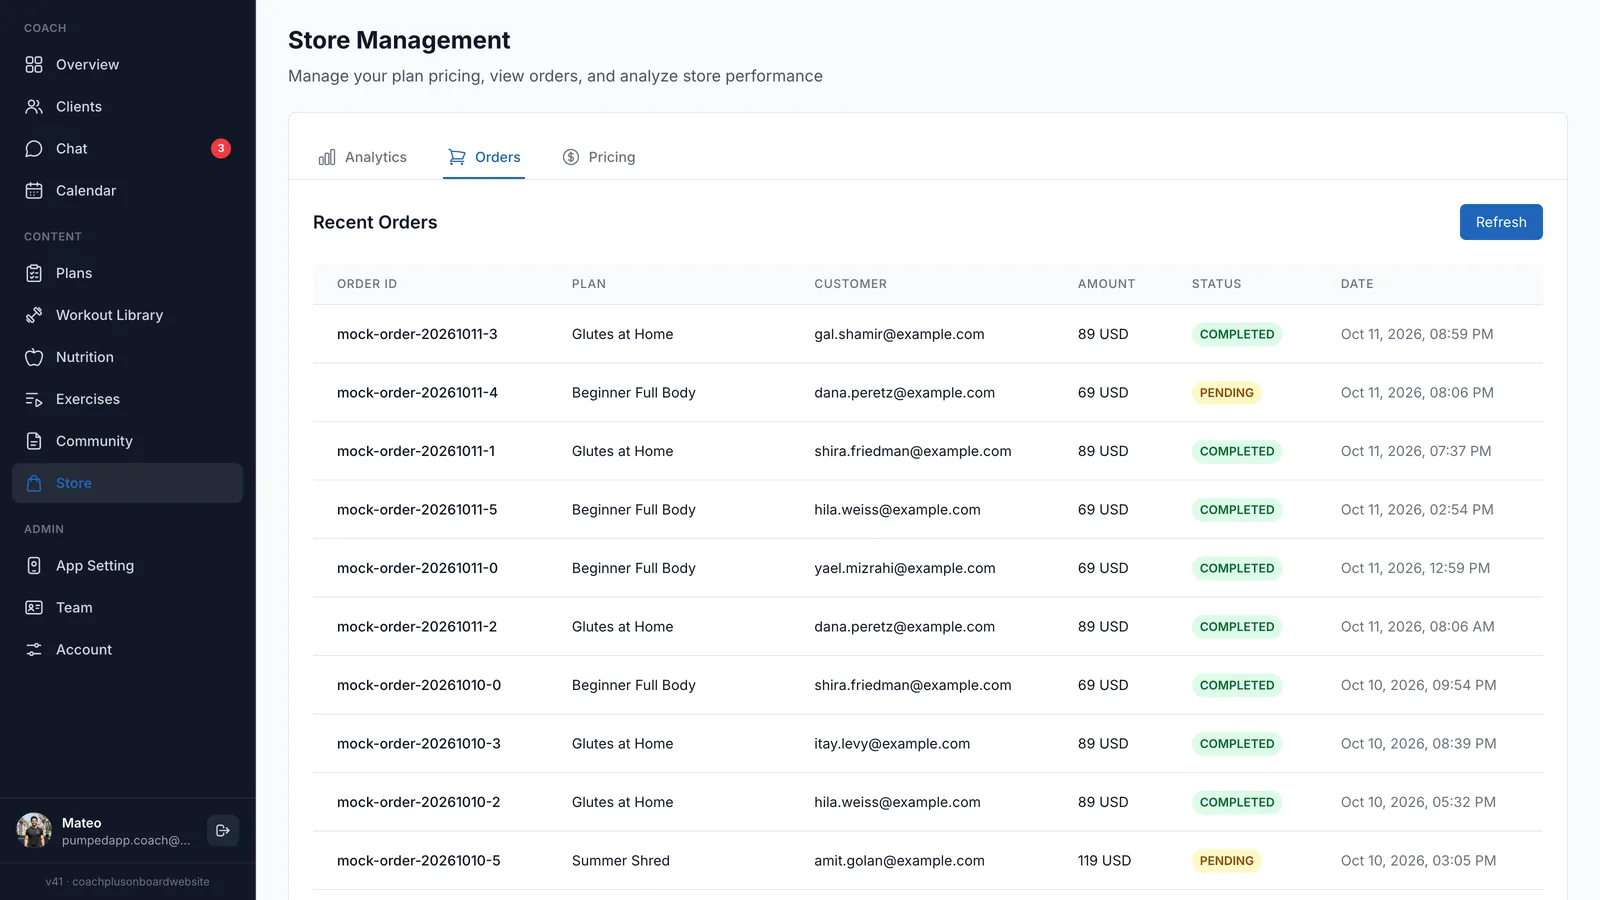Open the Nutrition sidebar link
This screenshot has width=1600, height=900.
128,358
